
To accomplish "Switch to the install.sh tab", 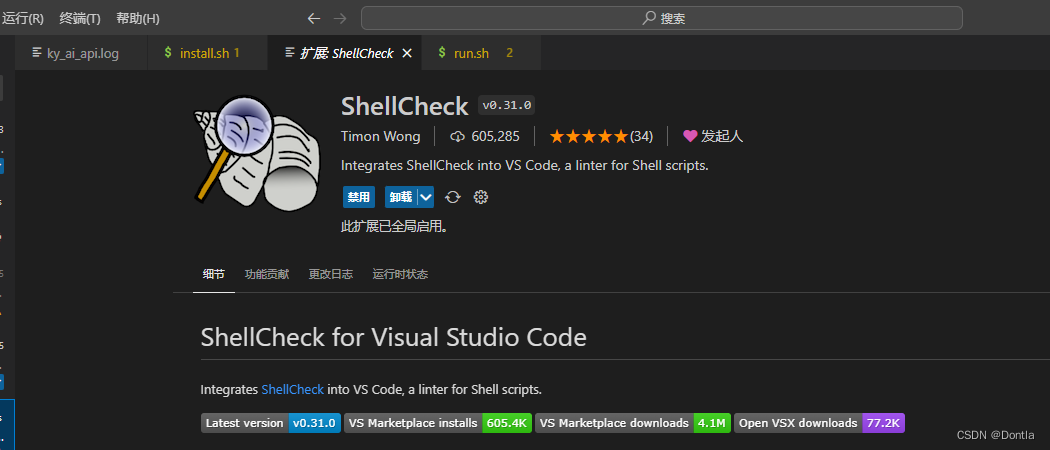I will tap(207, 53).
